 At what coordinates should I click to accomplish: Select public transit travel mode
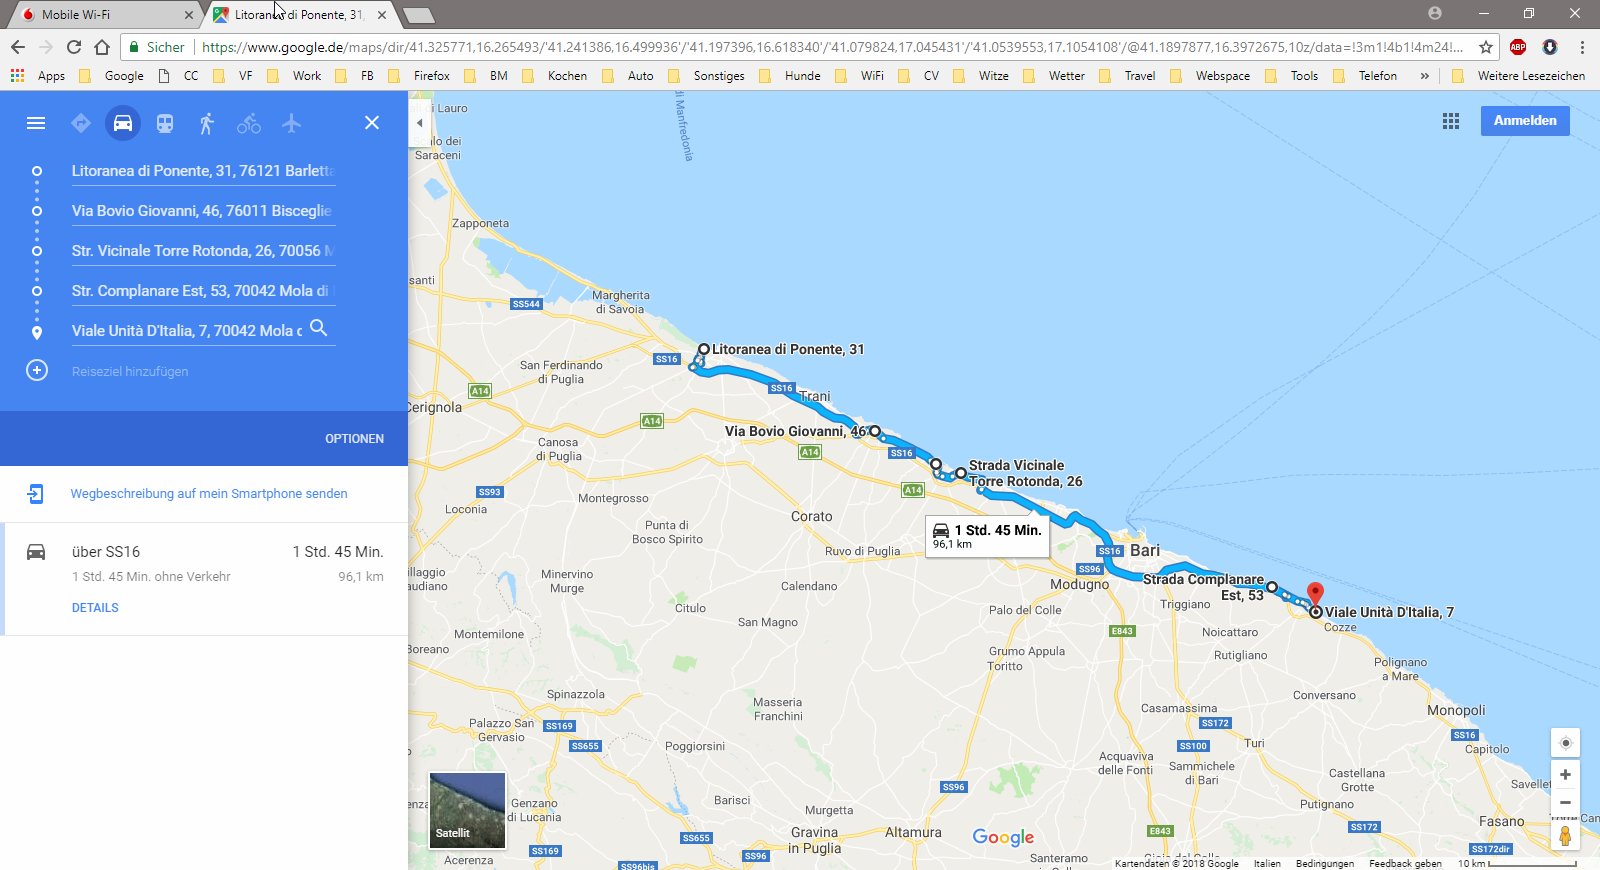[165, 123]
